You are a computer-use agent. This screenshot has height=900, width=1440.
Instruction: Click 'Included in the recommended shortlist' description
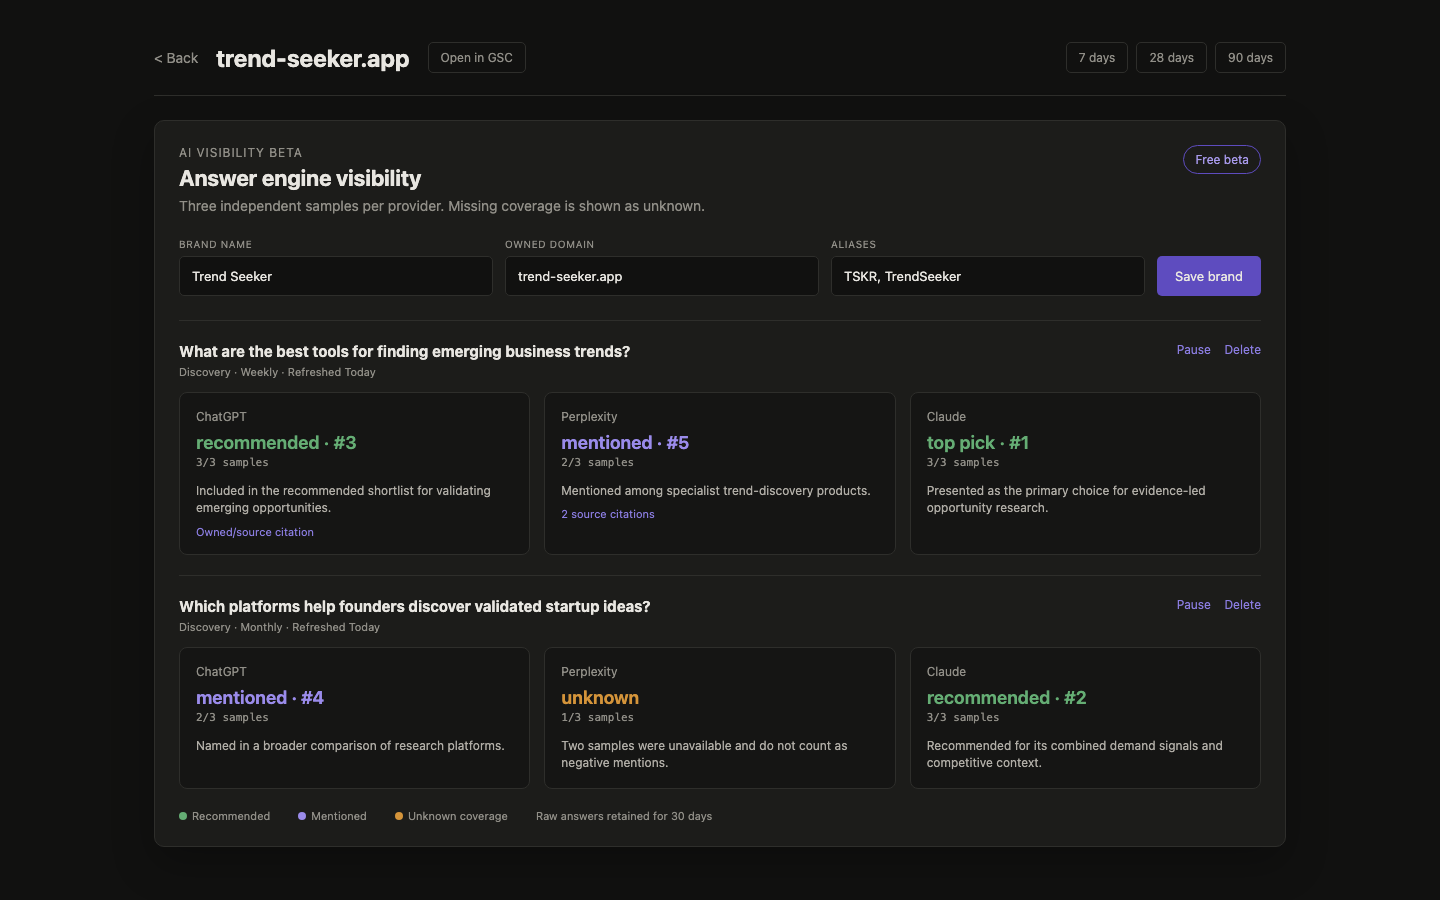(343, 499)
